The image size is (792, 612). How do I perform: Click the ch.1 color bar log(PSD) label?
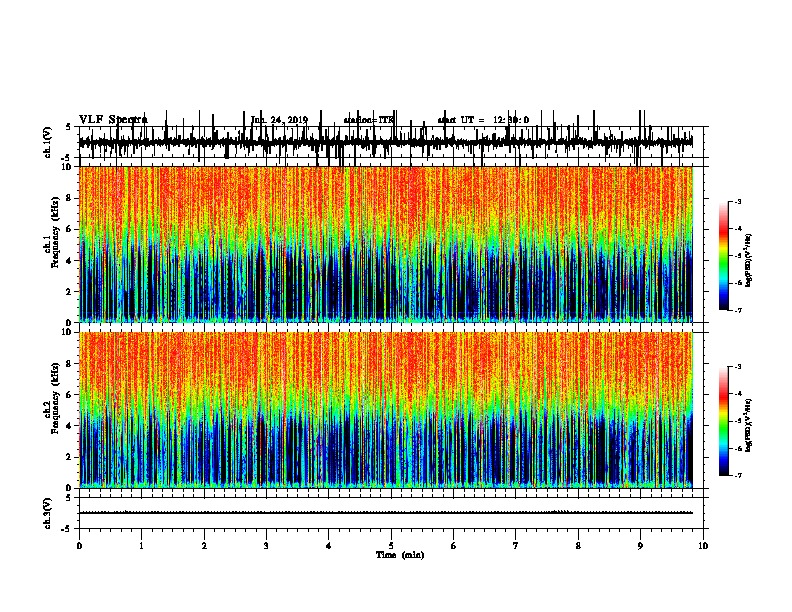pos(748,261)
